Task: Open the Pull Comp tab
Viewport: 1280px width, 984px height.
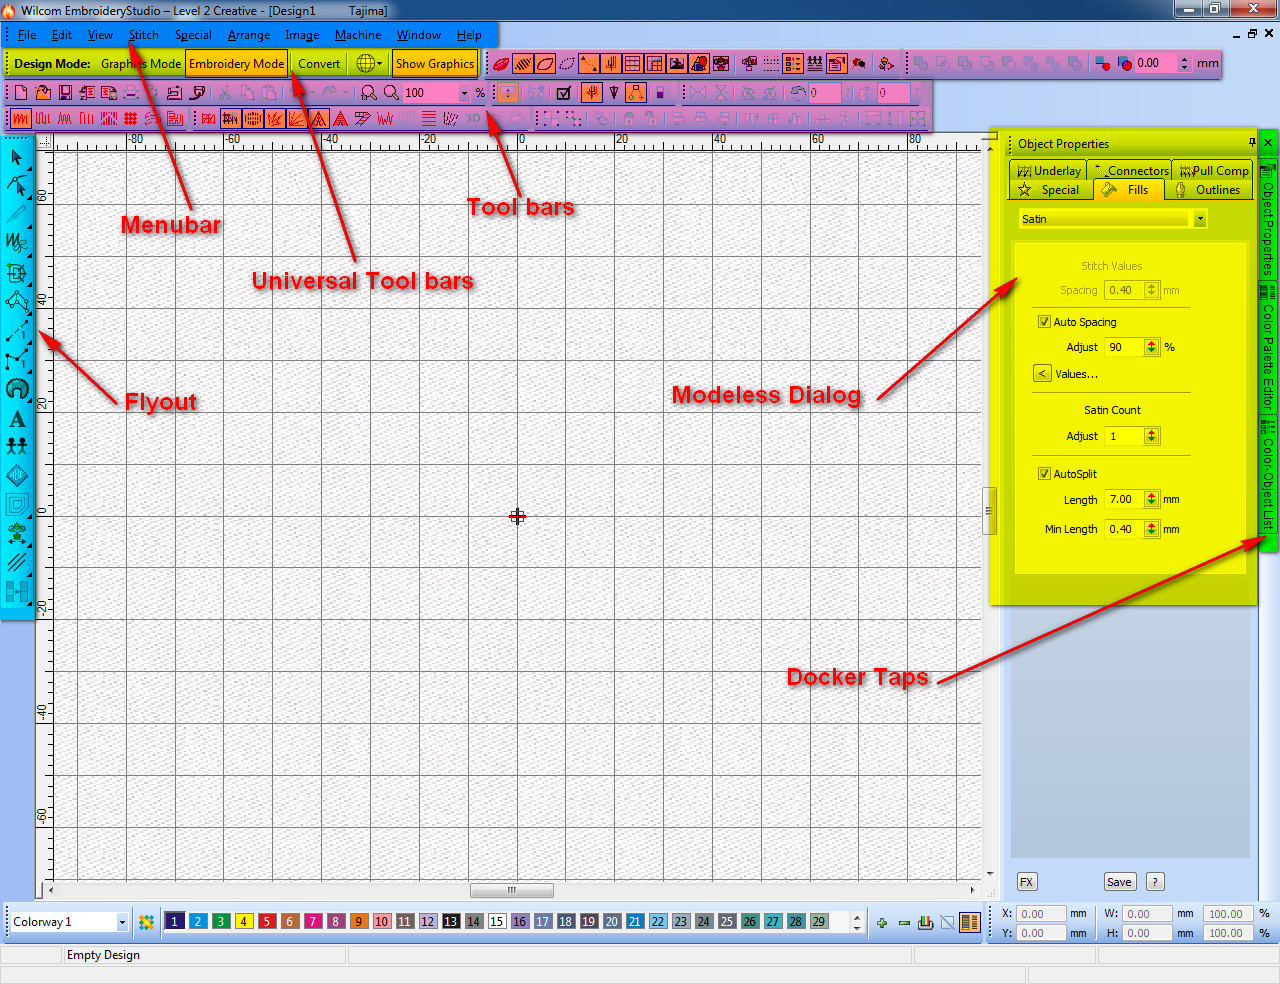Action: pos(1213,171)
